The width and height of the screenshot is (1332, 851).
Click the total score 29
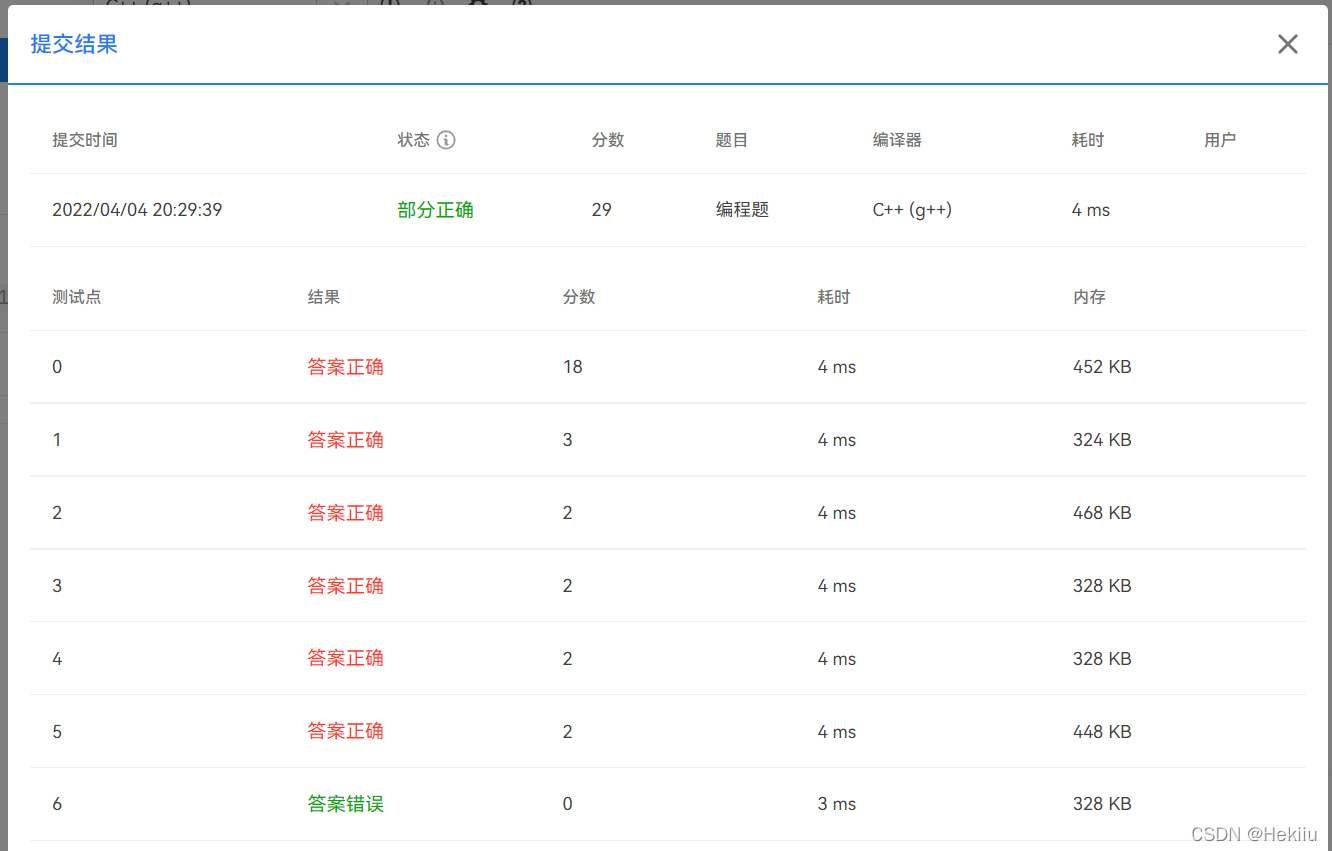(601, 210)
